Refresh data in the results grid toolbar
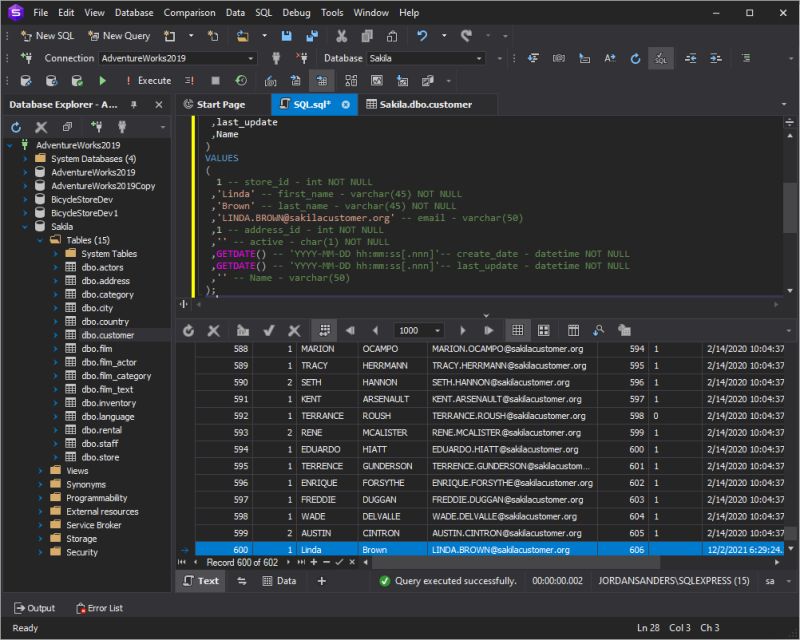This screenshot has width=800, height=640. click(x=189, y=330)
